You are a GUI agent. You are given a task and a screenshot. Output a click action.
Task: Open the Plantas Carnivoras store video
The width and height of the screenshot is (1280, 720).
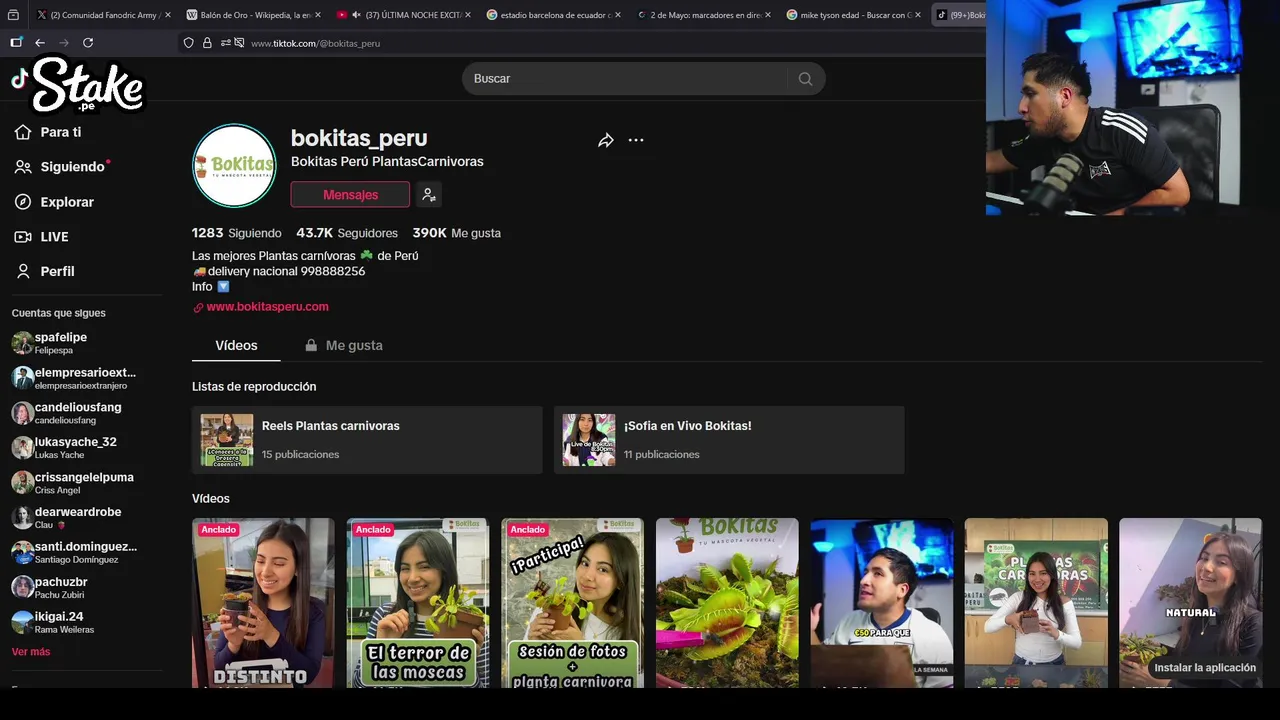pos(1036,602)
